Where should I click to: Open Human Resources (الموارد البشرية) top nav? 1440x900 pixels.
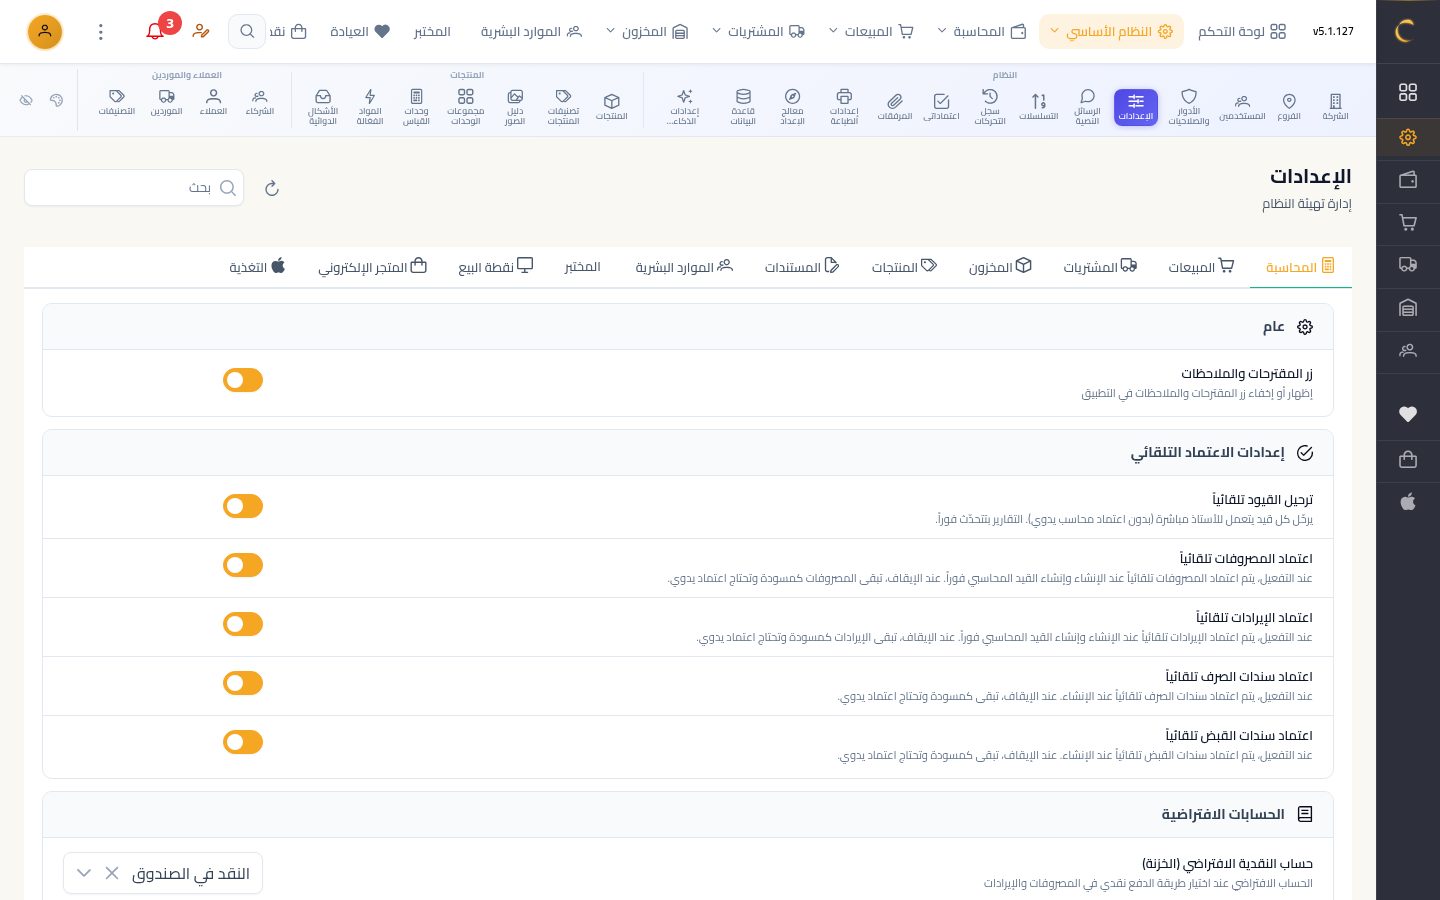531,31
